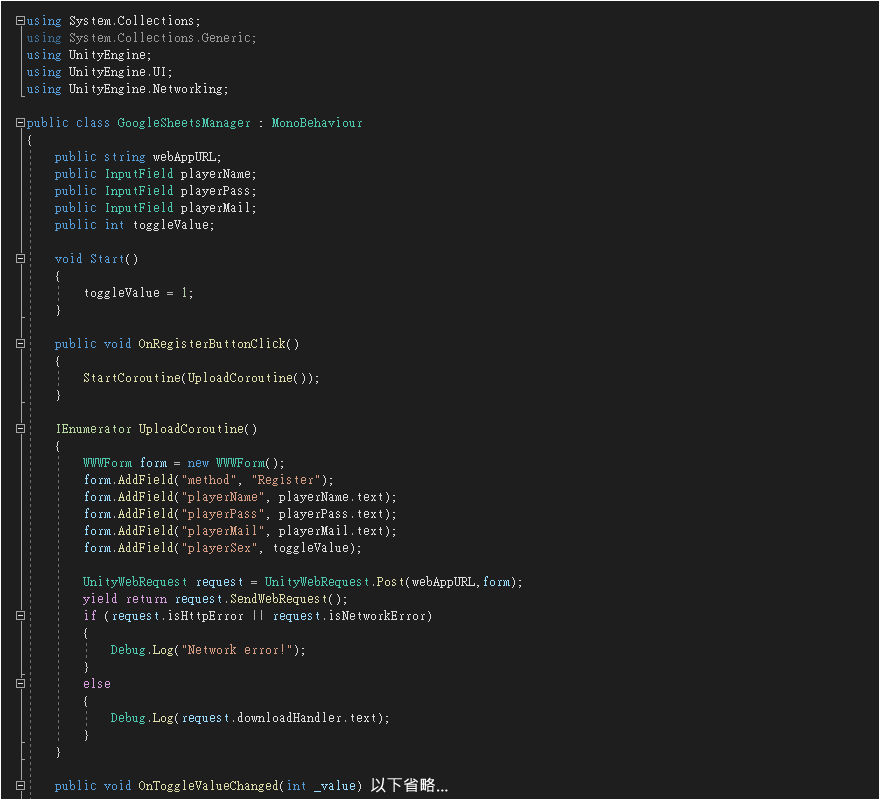The image size is (880, 800).
Task: Click the IEnumerator return type
Action: 93,429
